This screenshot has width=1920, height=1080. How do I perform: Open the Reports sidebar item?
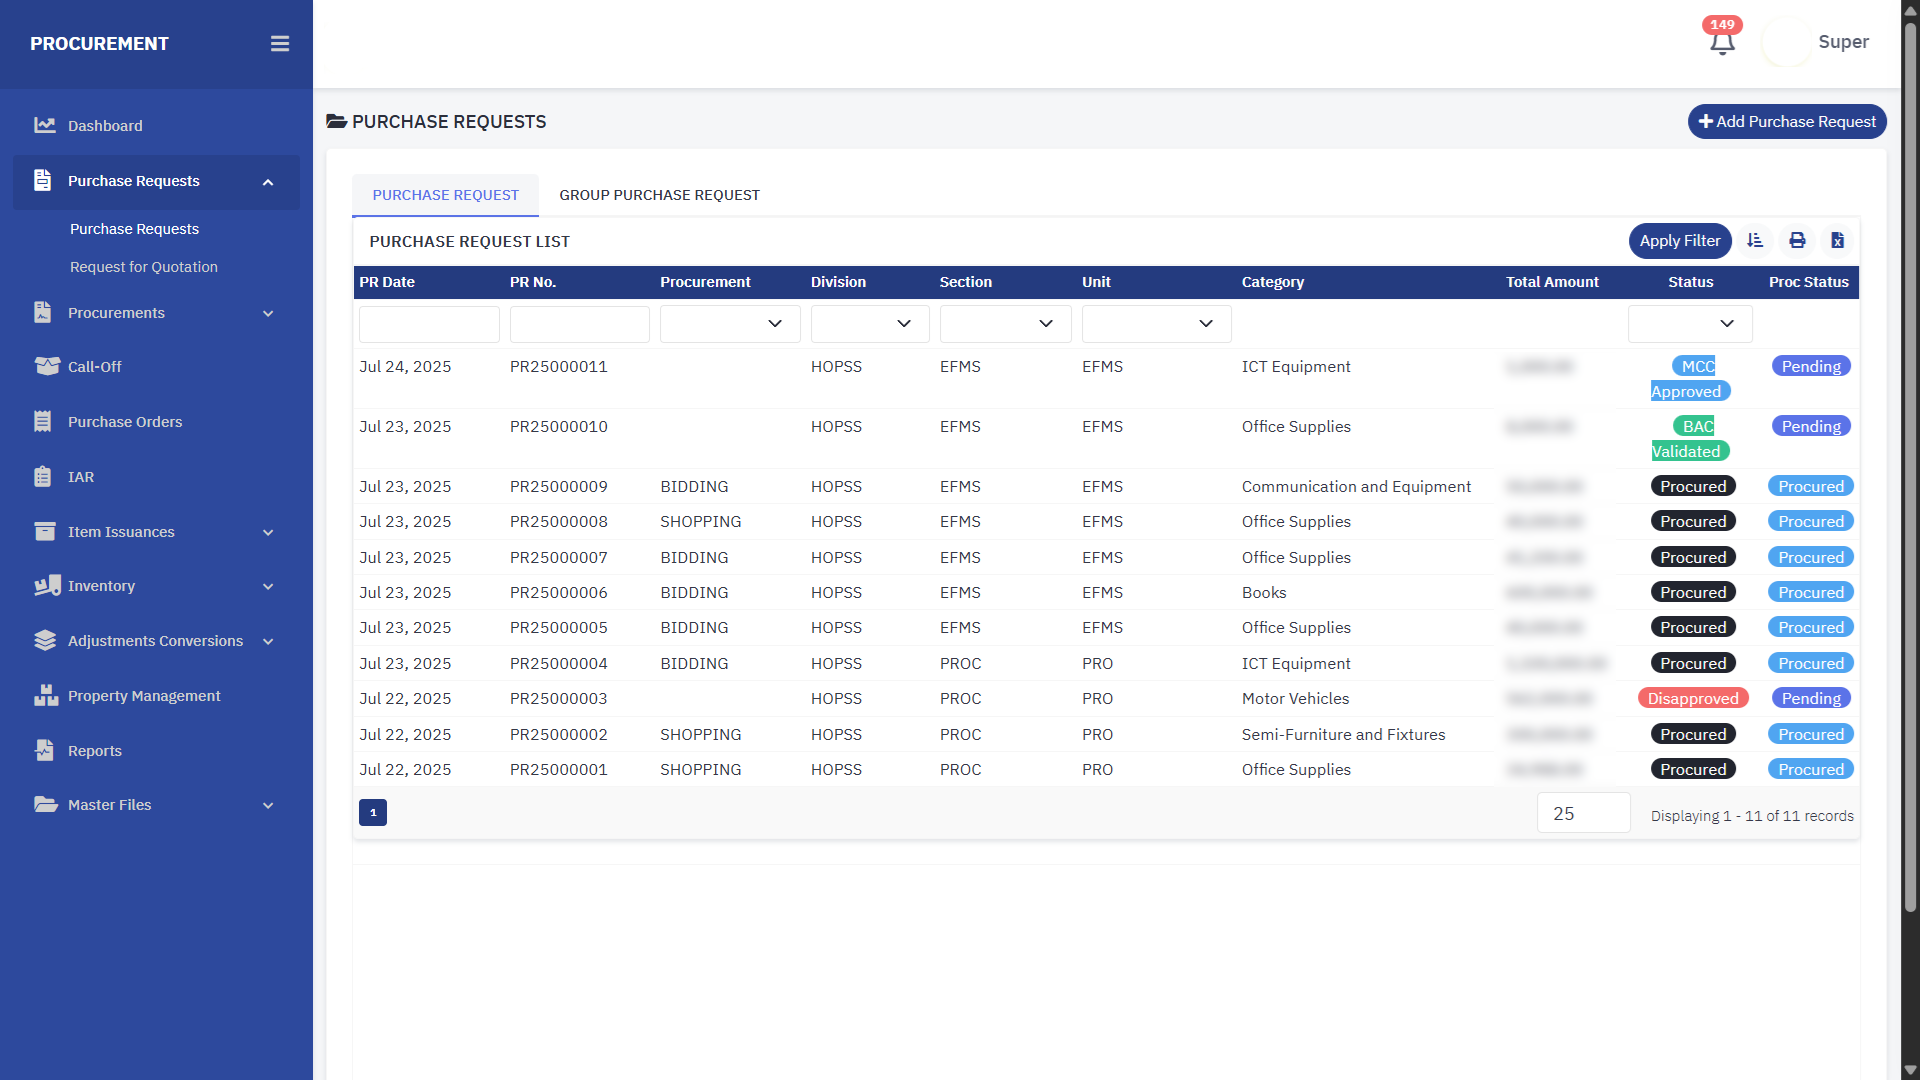click(95, 751)
